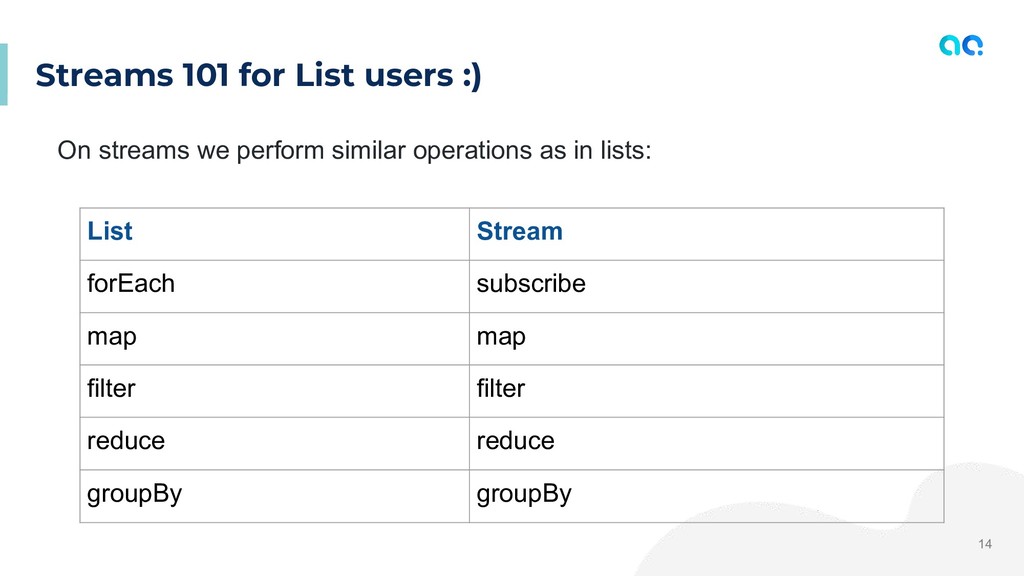
Task: Click the slide title "Streams 101 for List users"
Action: coord(240,75)
